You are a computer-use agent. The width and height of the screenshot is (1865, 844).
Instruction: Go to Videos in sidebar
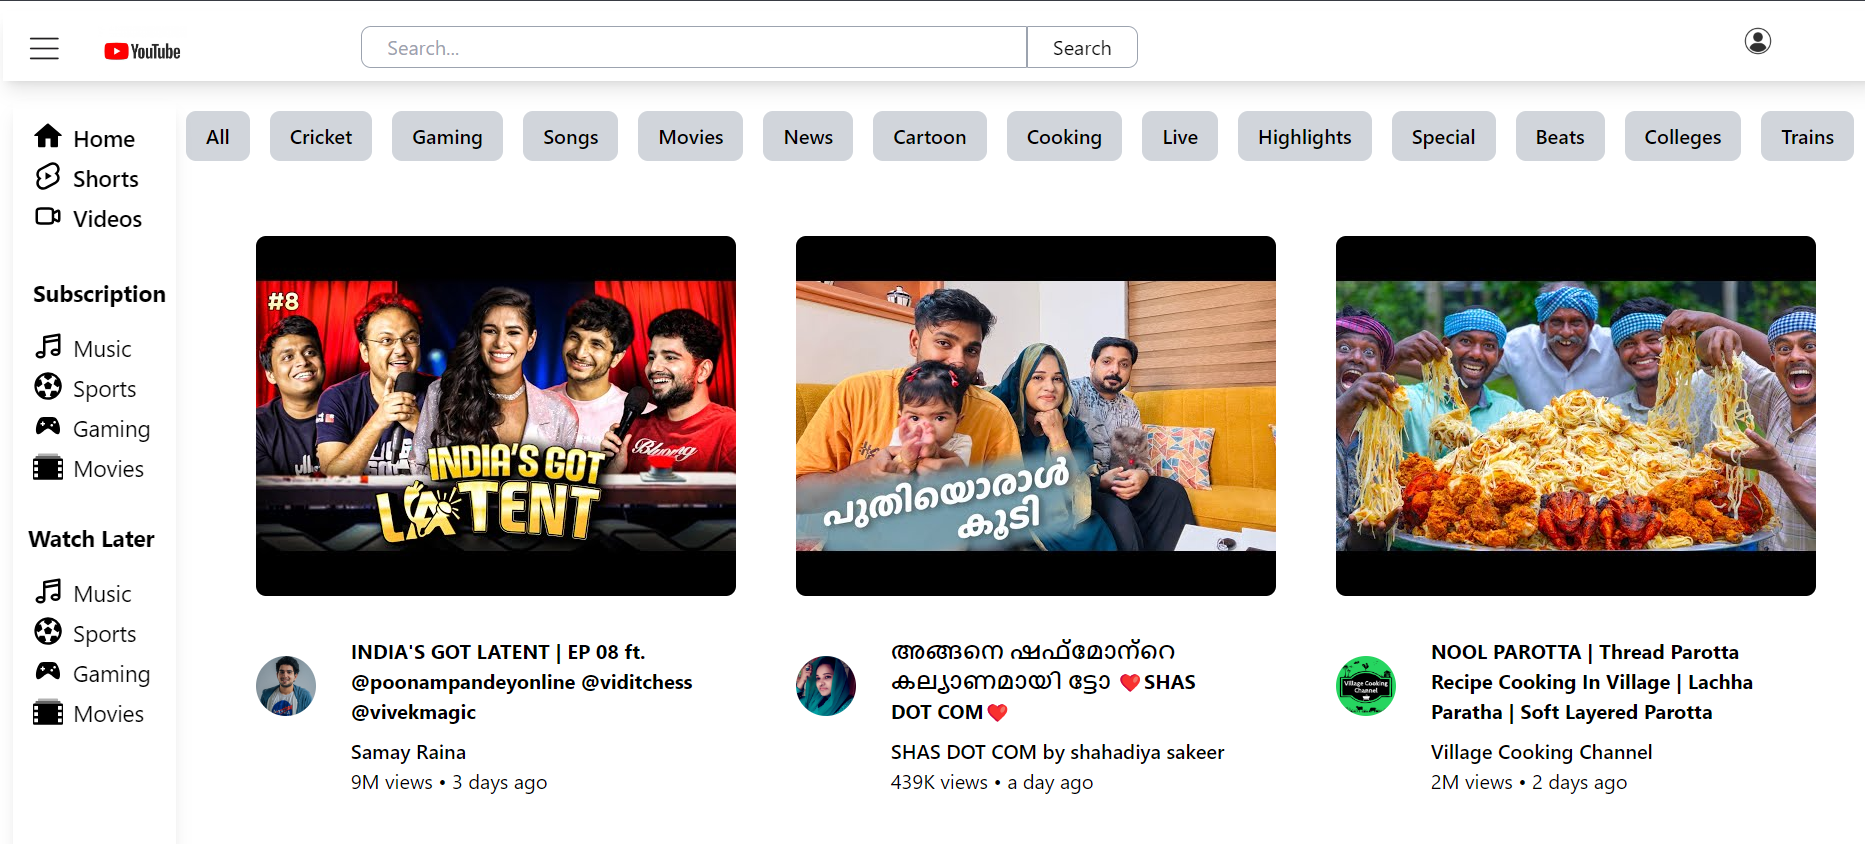tap(107, 219)
